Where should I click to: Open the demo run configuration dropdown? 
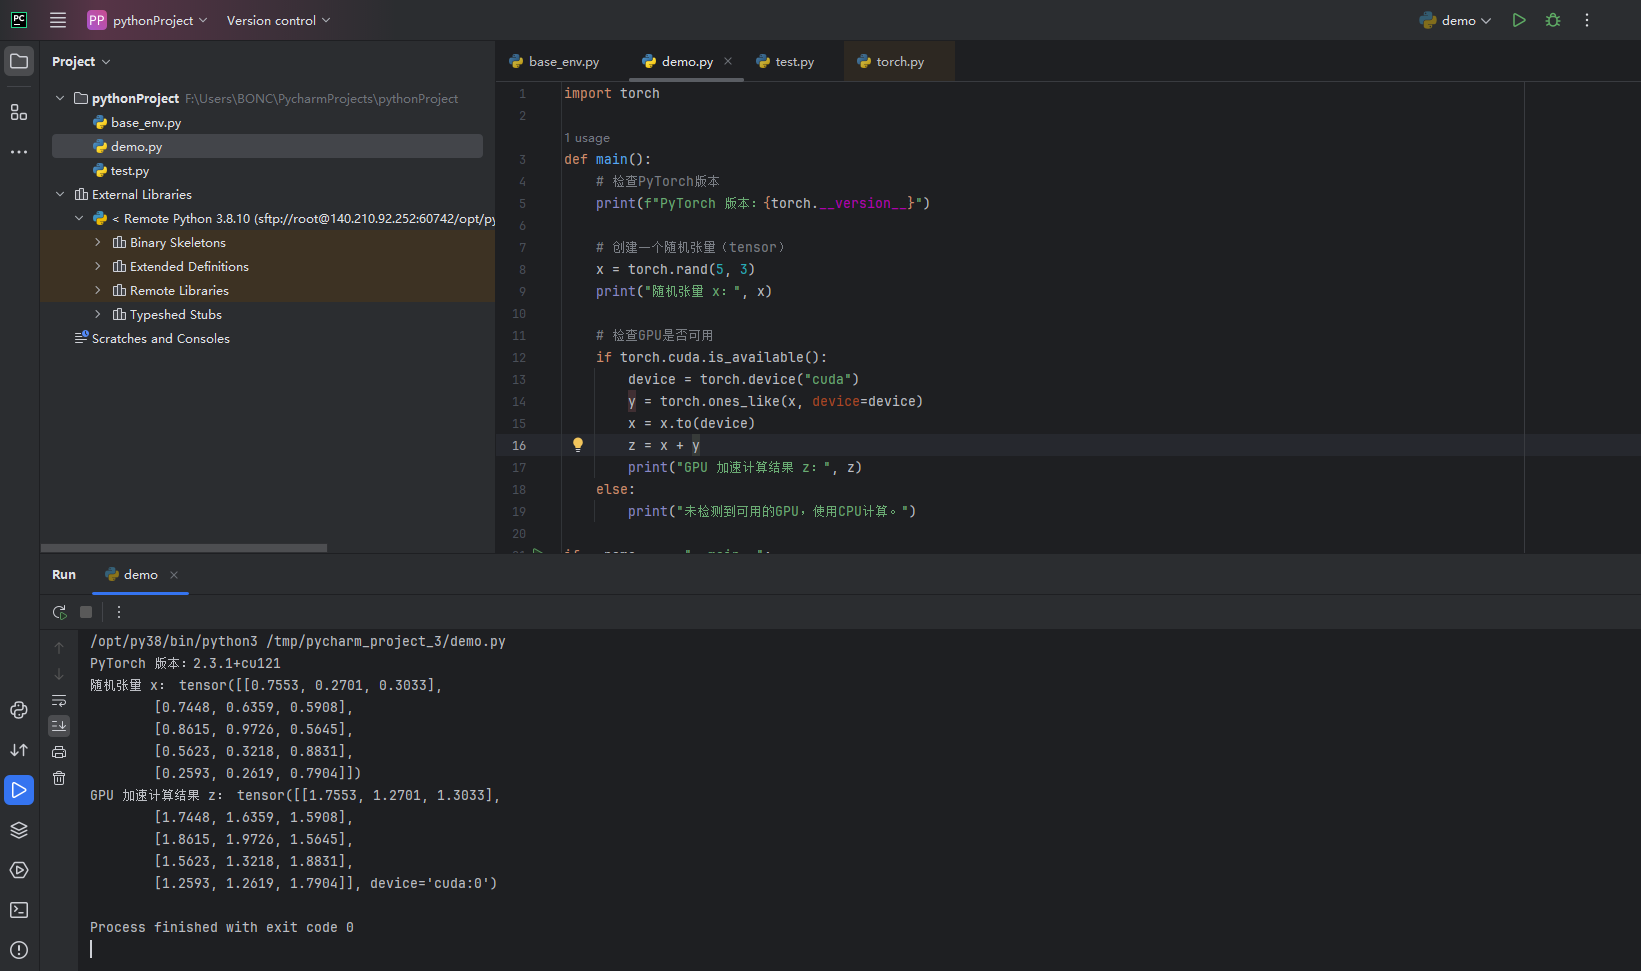1455,20
